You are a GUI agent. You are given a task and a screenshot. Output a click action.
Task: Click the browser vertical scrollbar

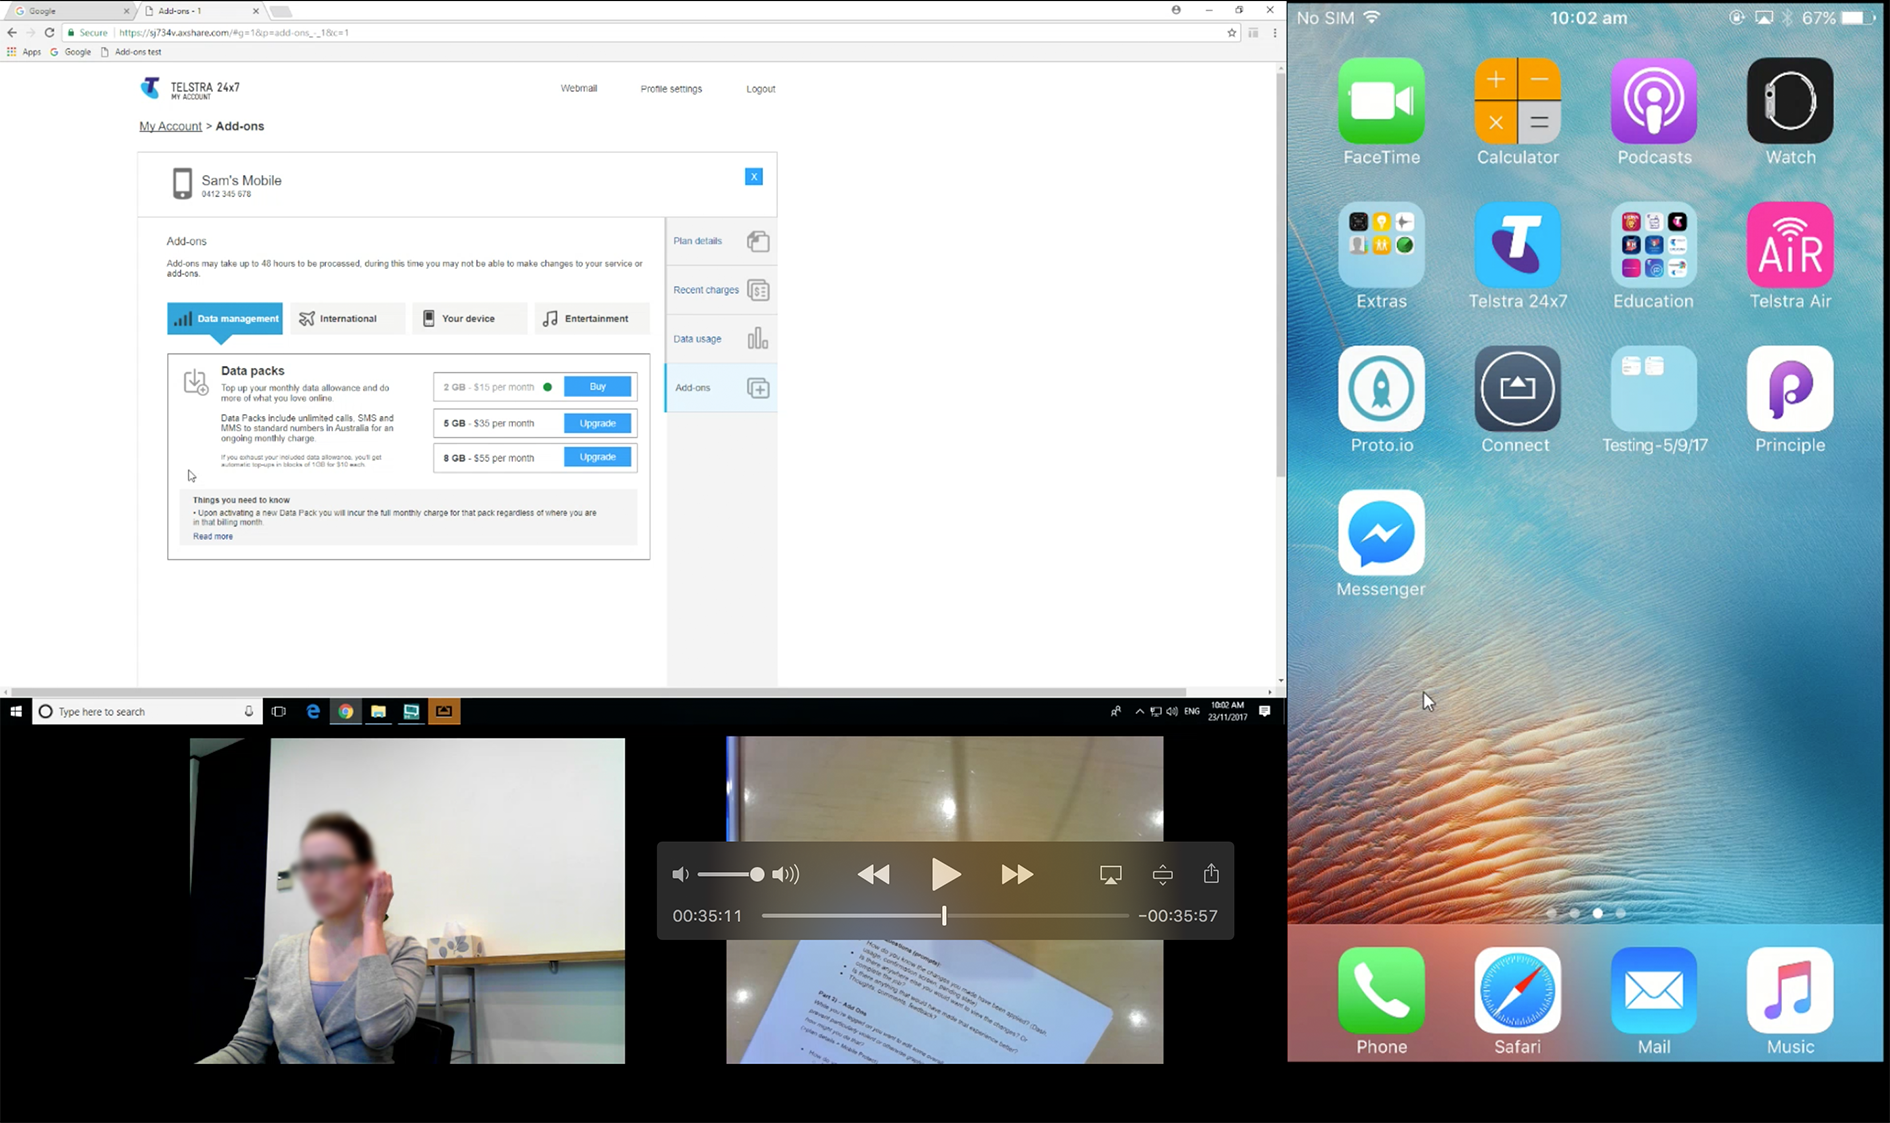coord(1280,275)
